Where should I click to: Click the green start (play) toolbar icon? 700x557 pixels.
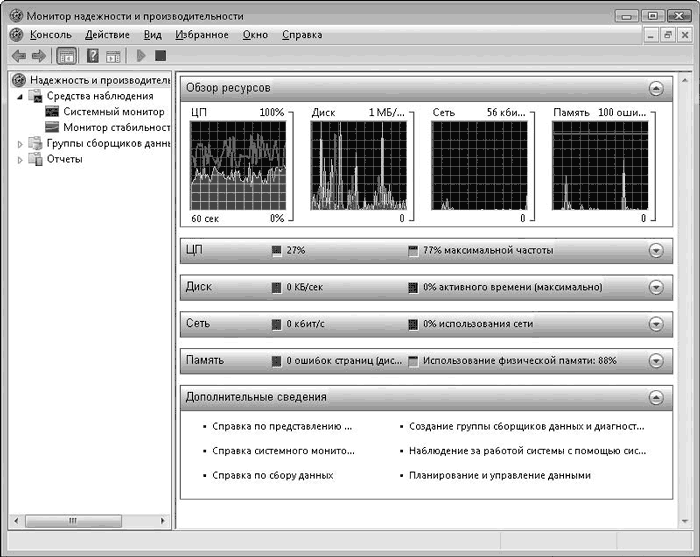[x=141, y=56]
